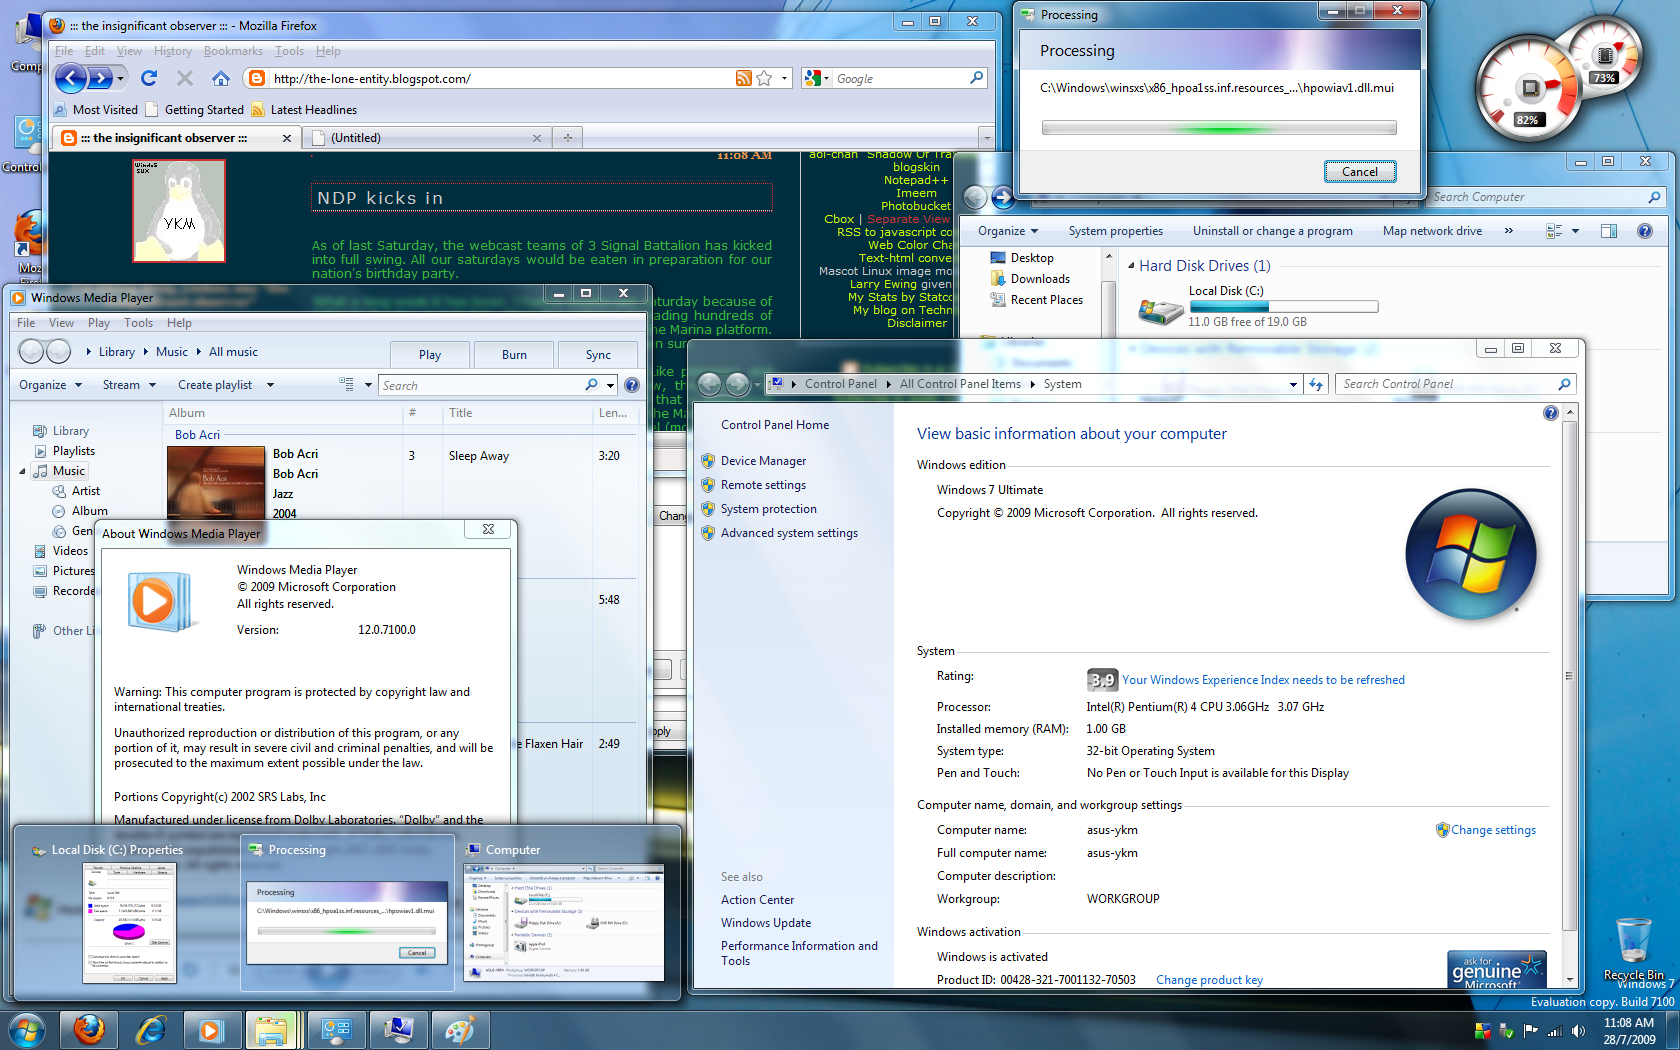Go to Firefox home page icon

coord(221,78)
